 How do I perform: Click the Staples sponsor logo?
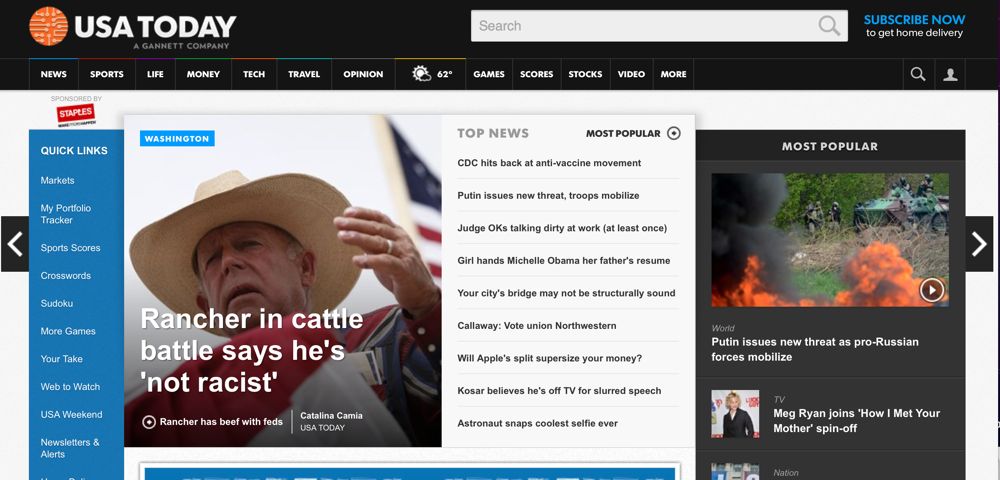pos(76,113)
